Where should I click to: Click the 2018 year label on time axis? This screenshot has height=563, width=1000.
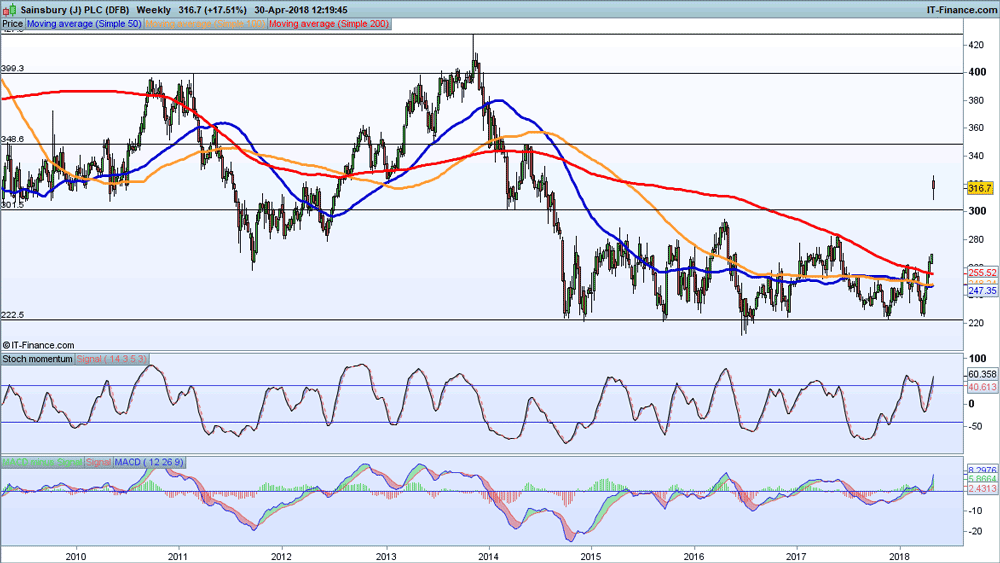[x=901, y=557]
